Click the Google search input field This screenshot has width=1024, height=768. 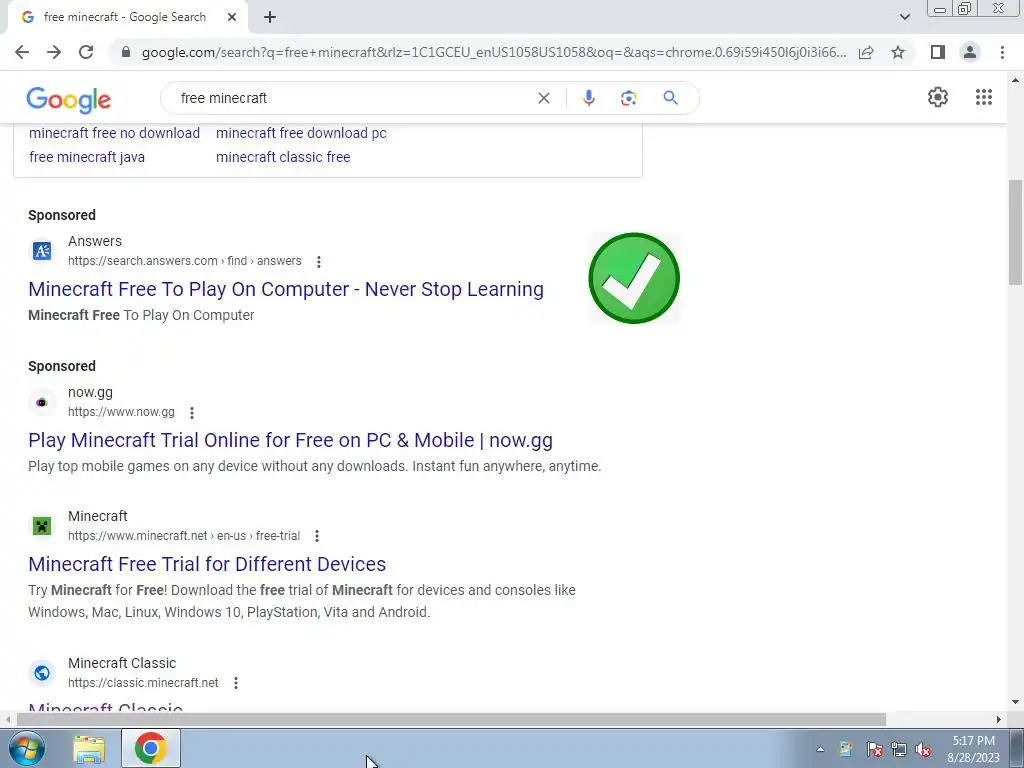tap(353, 98)
